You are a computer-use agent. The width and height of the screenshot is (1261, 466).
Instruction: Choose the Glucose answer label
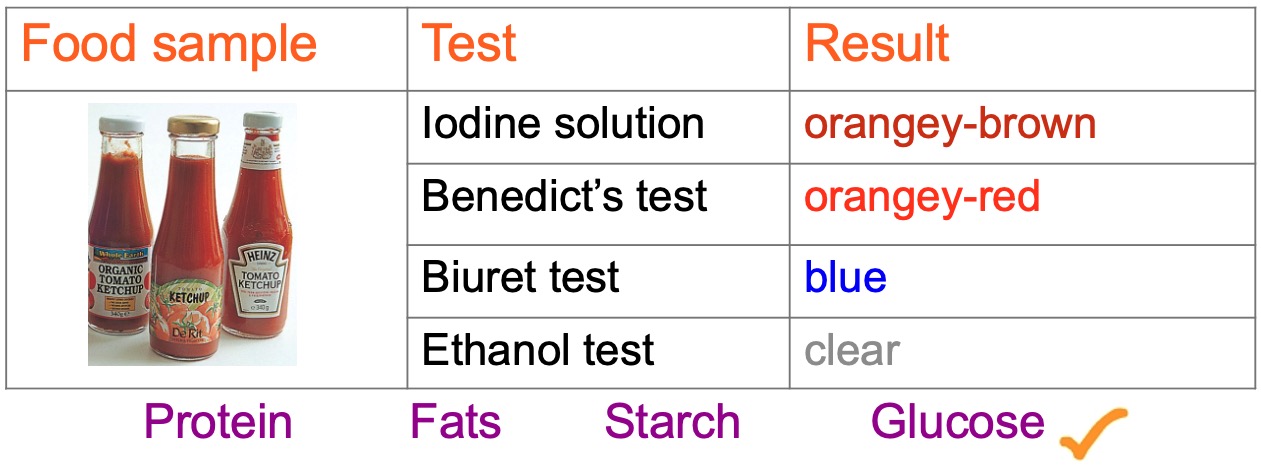point(957,422)
